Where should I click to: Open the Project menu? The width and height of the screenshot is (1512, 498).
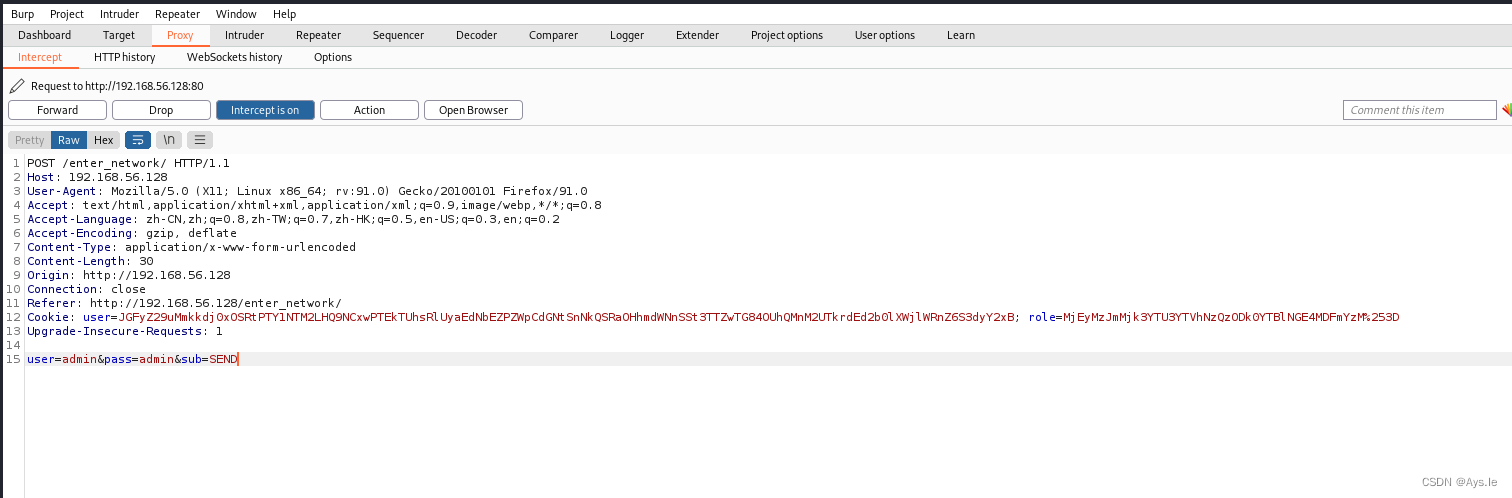(x=67, y=14)
